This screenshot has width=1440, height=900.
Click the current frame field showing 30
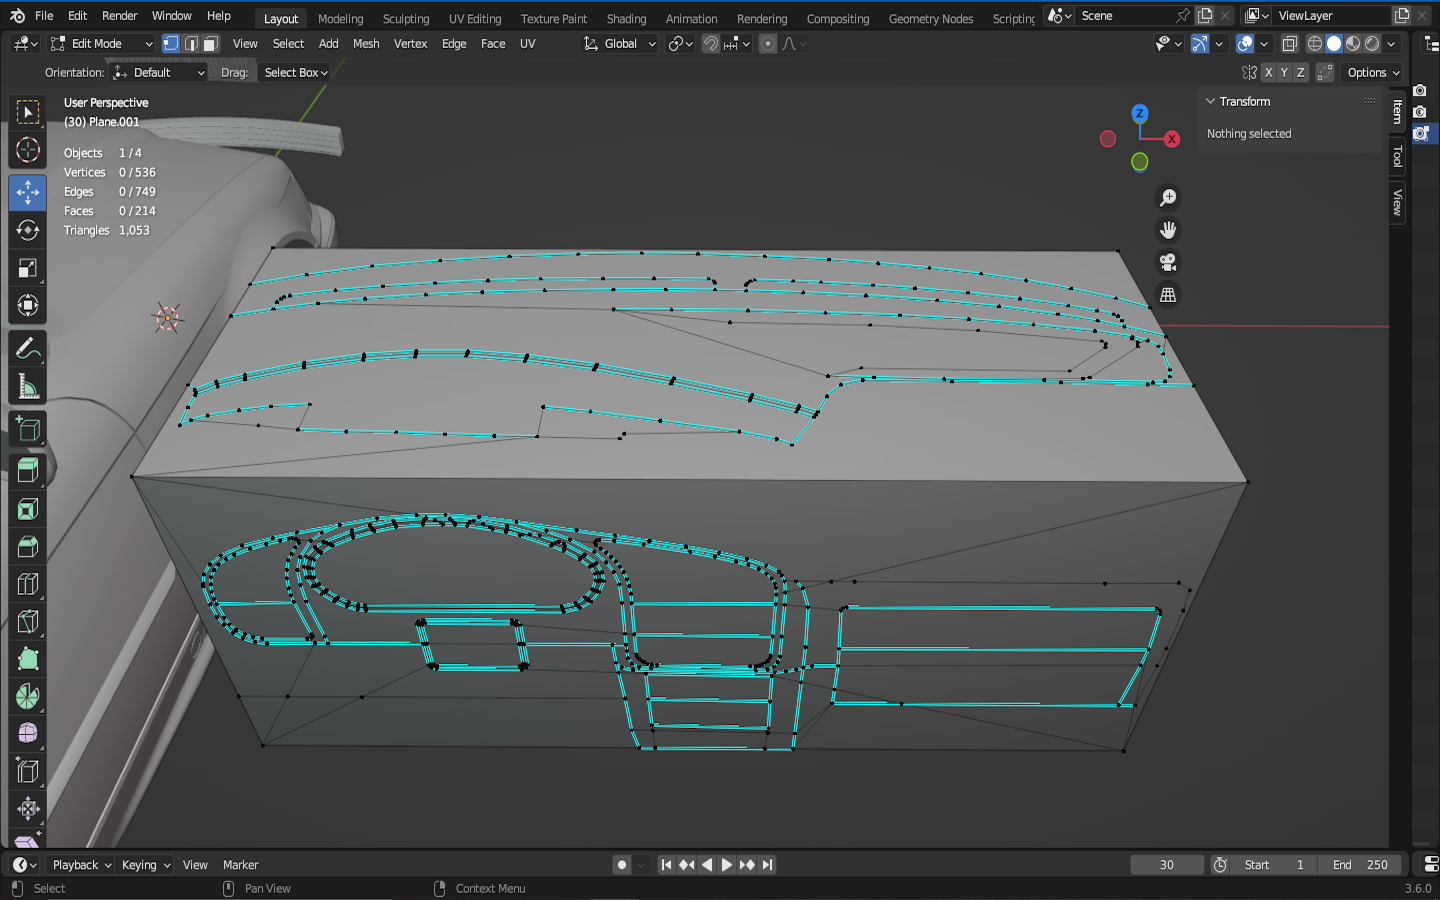pos(1167,865)
